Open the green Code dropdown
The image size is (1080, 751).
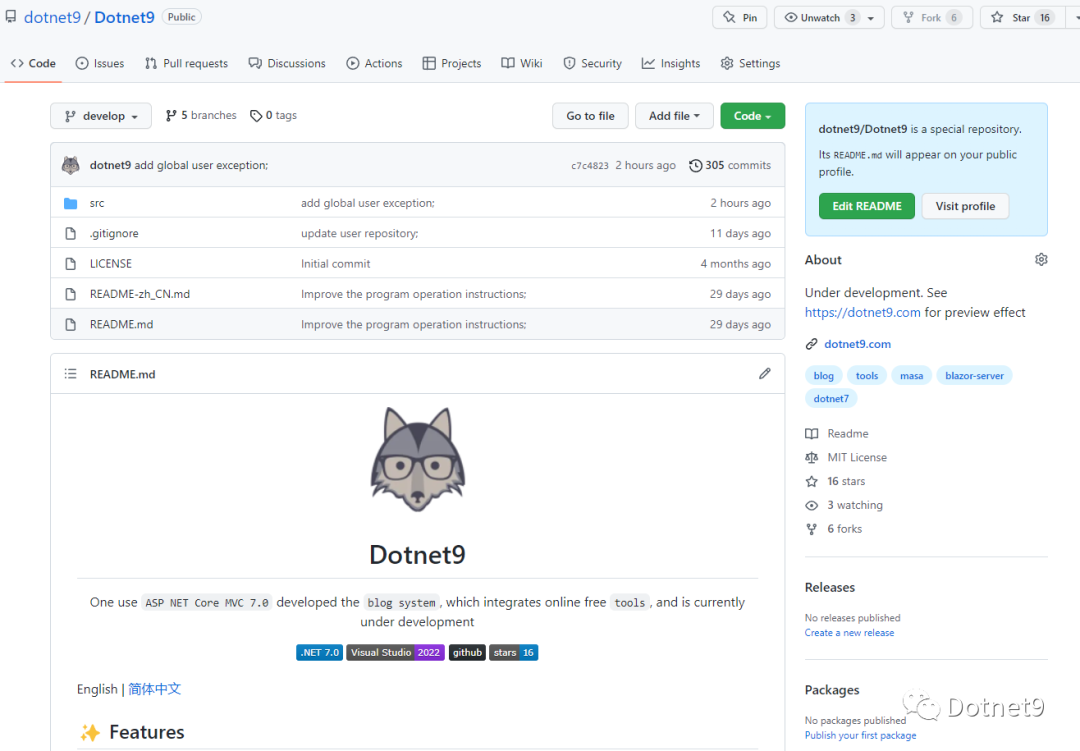[752, 116]
